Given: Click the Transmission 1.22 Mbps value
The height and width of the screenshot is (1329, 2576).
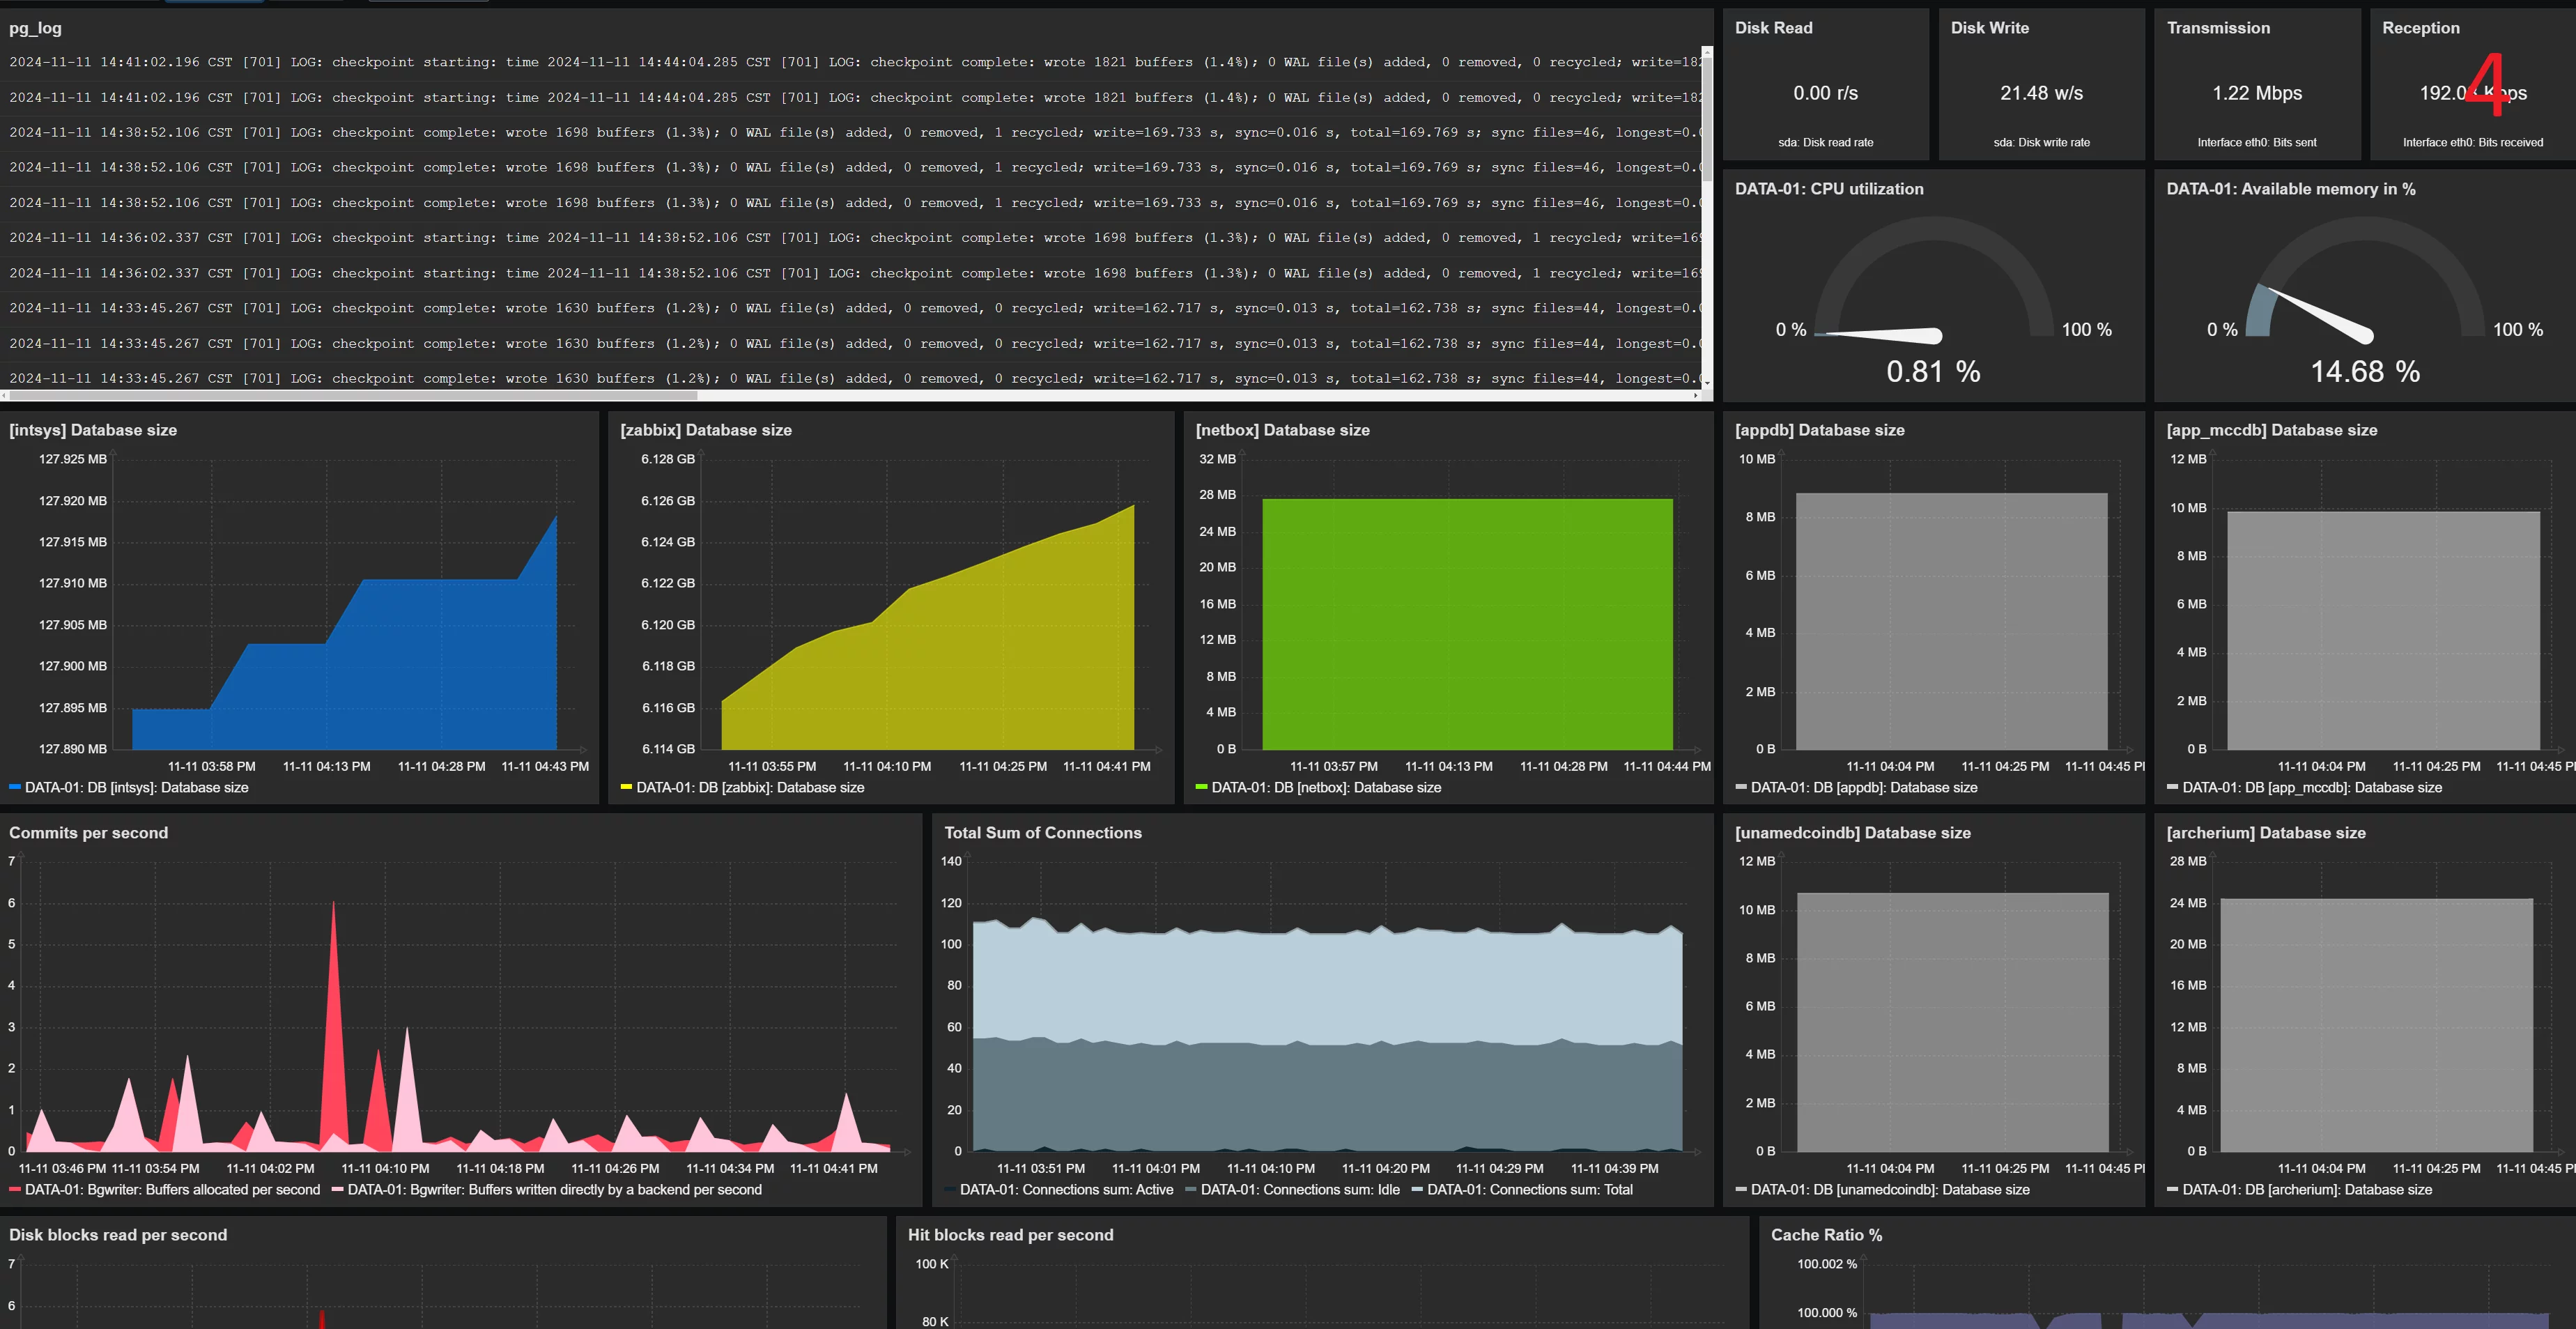Looking at the screenshot, I should [2257, 93].
